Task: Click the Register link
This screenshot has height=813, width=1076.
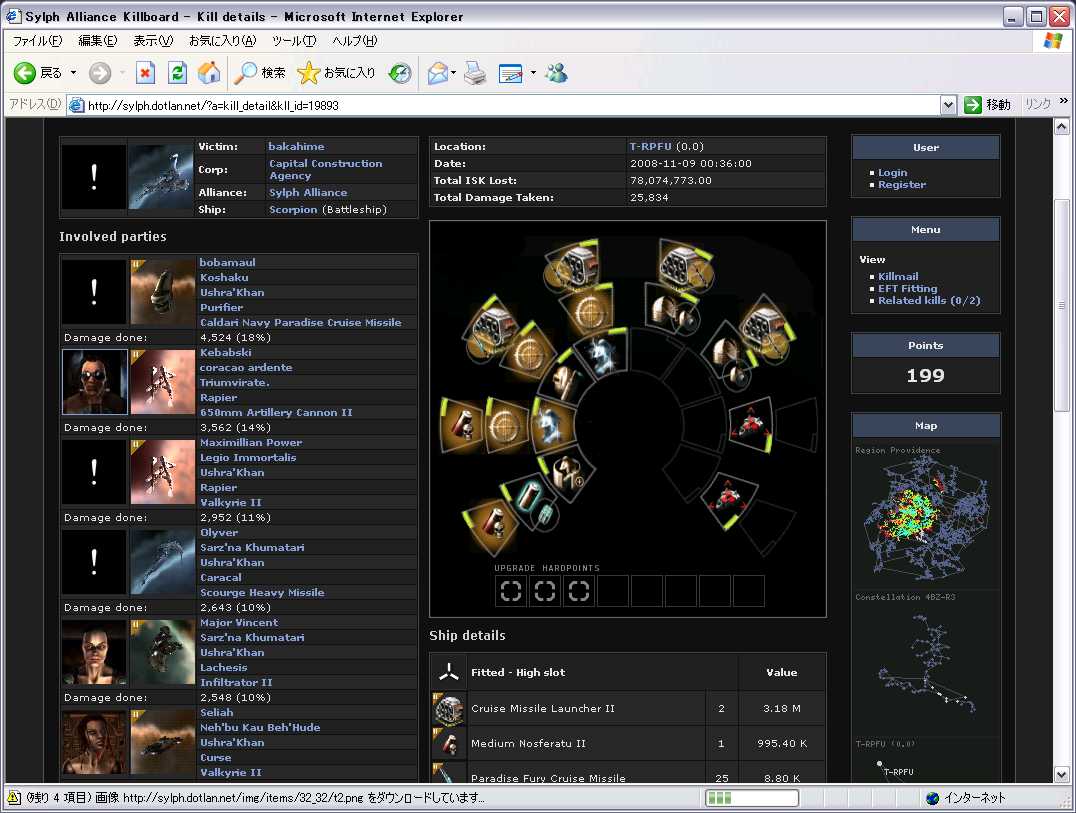Action: coord(902,185)
